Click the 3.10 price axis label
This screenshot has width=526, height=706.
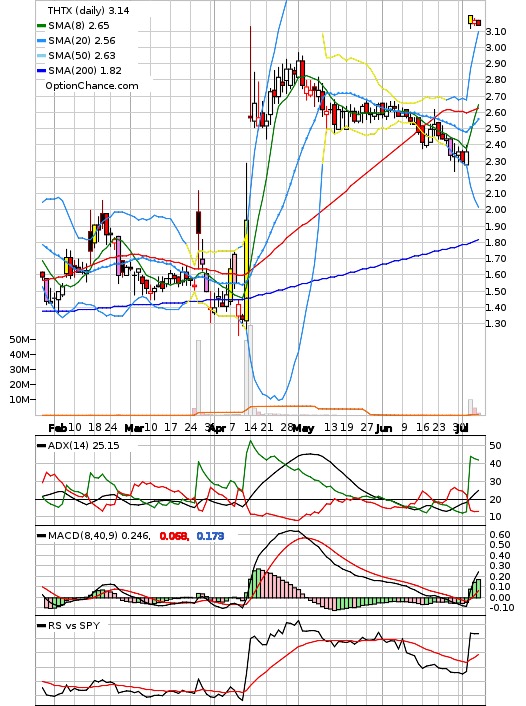point(496,32)
